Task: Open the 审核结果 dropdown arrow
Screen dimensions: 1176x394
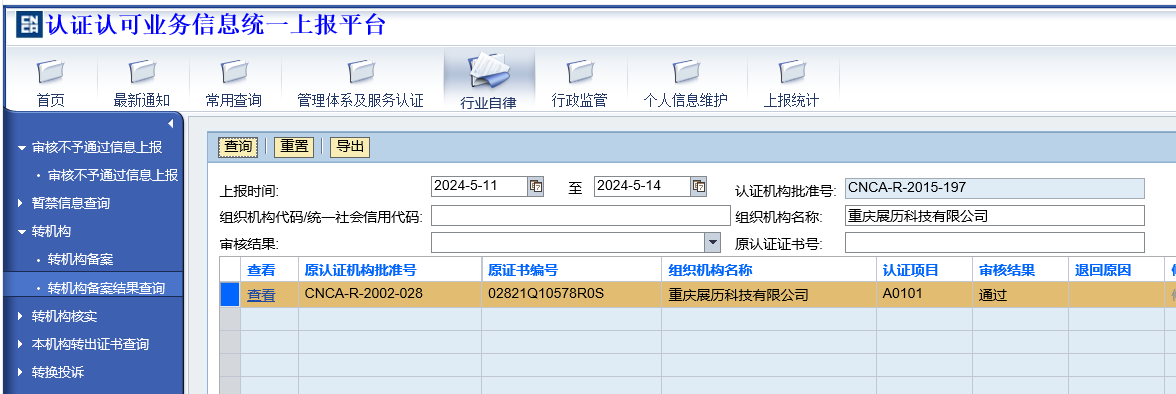Action: [712, 242]
